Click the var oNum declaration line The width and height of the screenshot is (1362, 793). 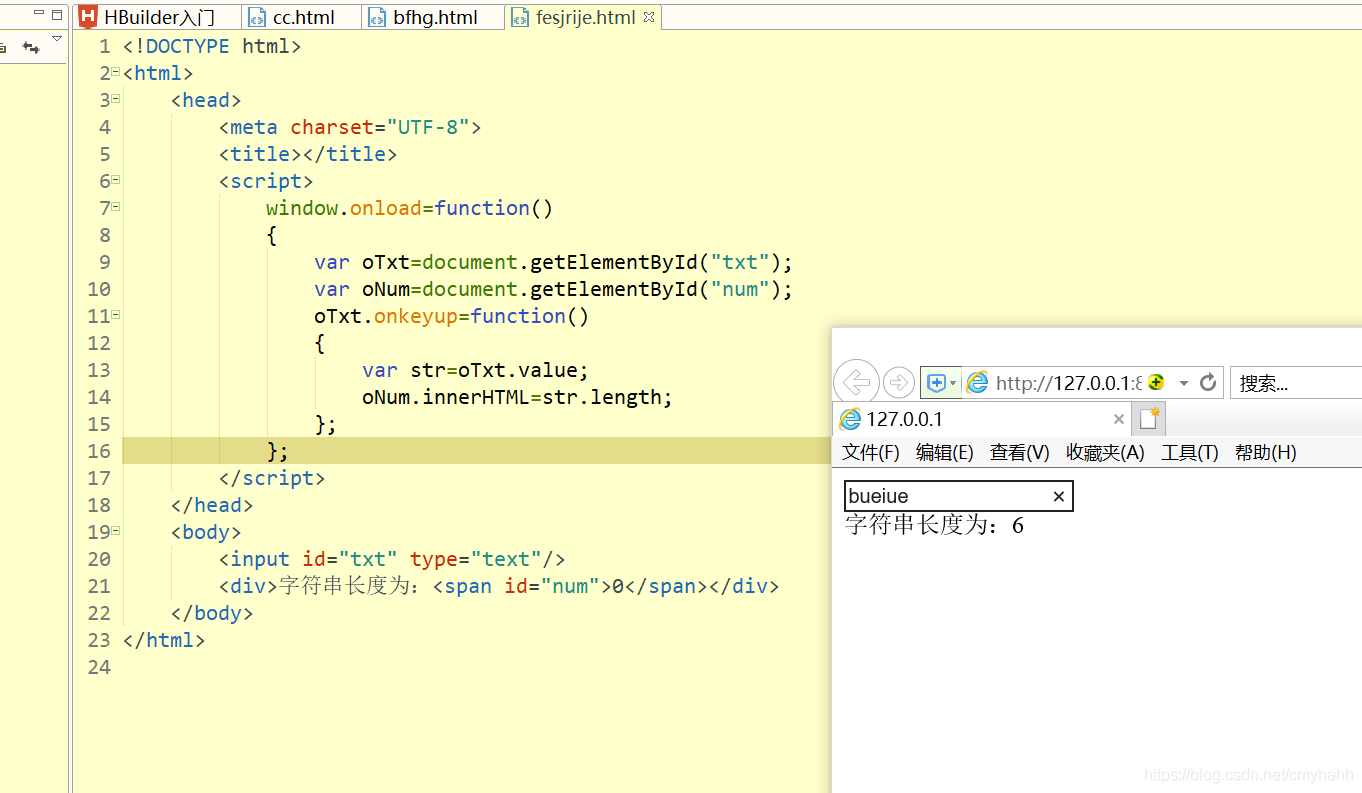tap(553, 289)
